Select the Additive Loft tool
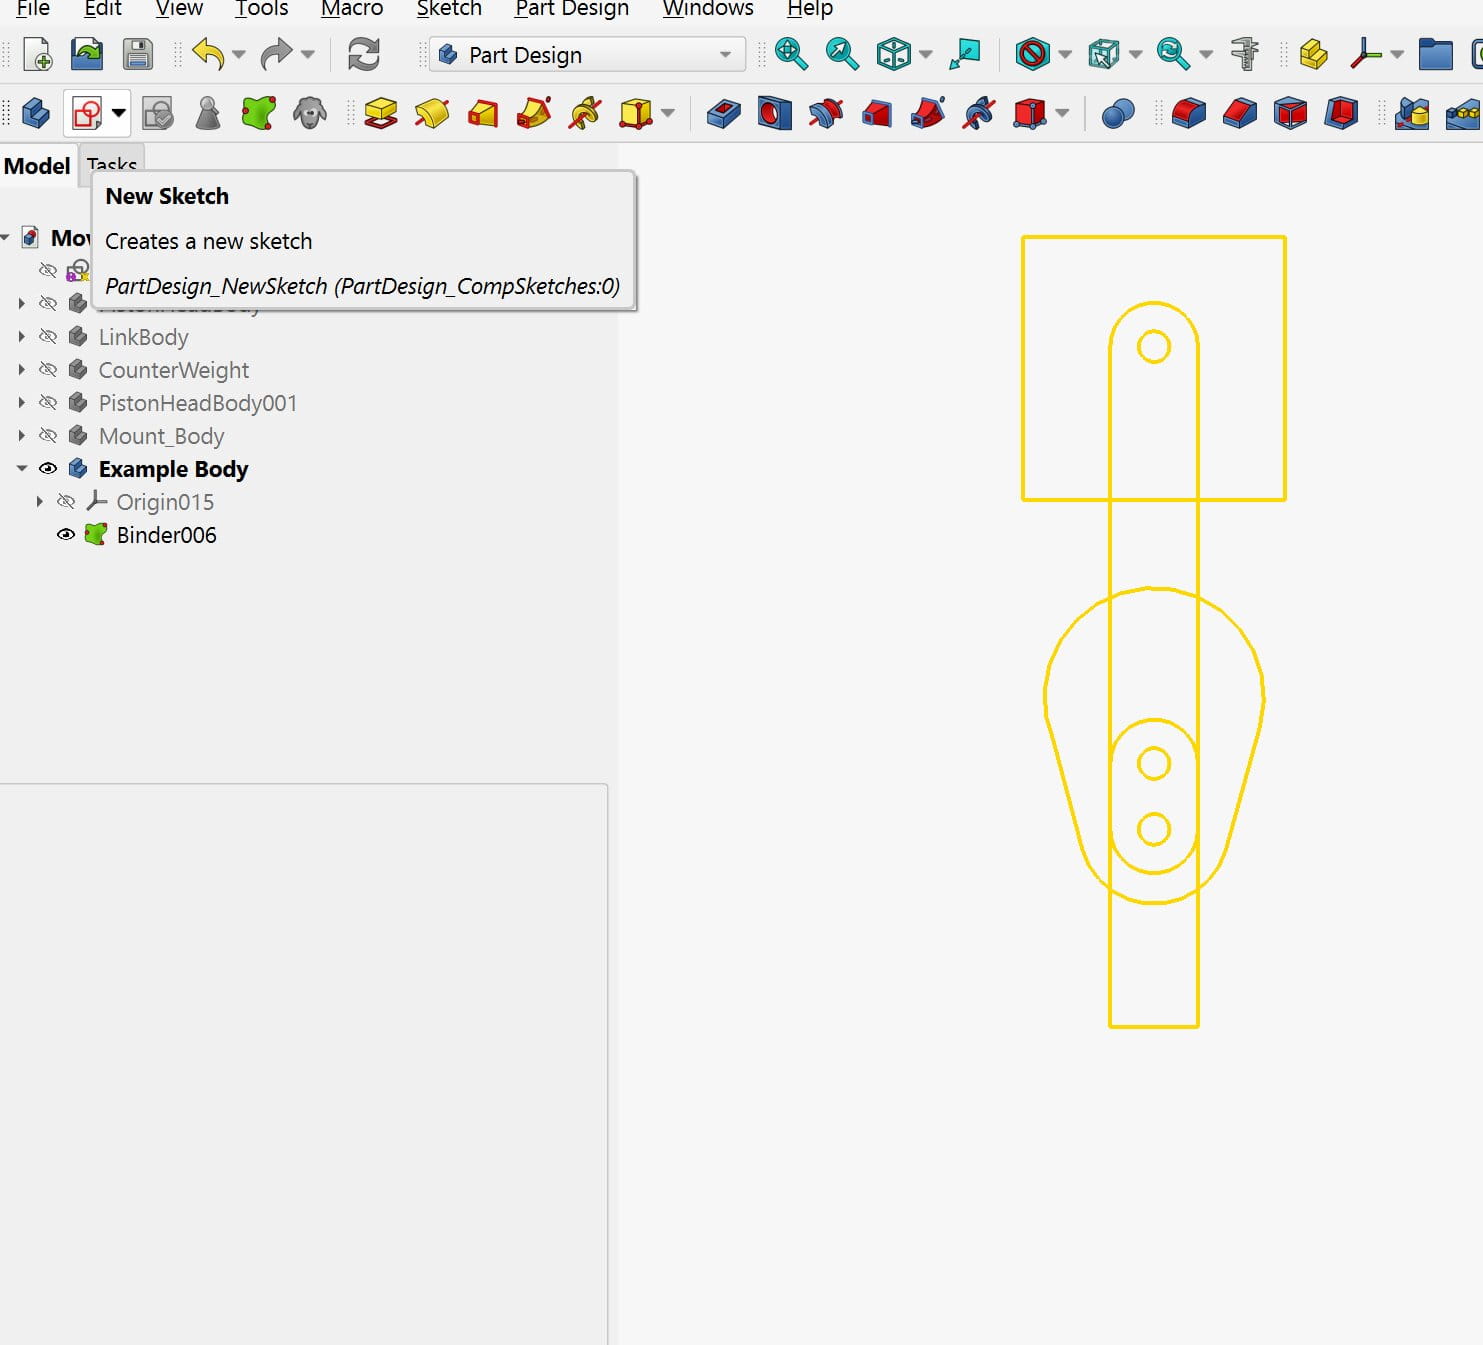Image resolution: width=1483 pixels, height=1345 pixels. [483, 114]
